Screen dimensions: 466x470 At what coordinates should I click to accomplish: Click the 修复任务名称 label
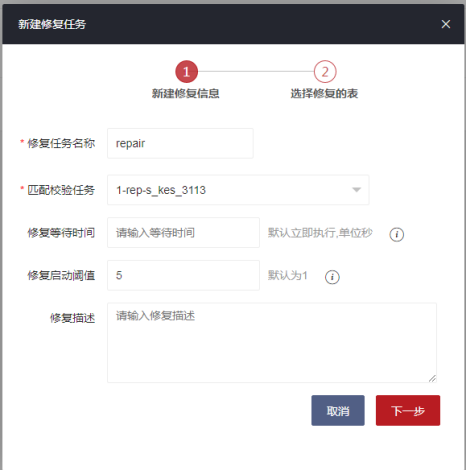tap(61, 143)
